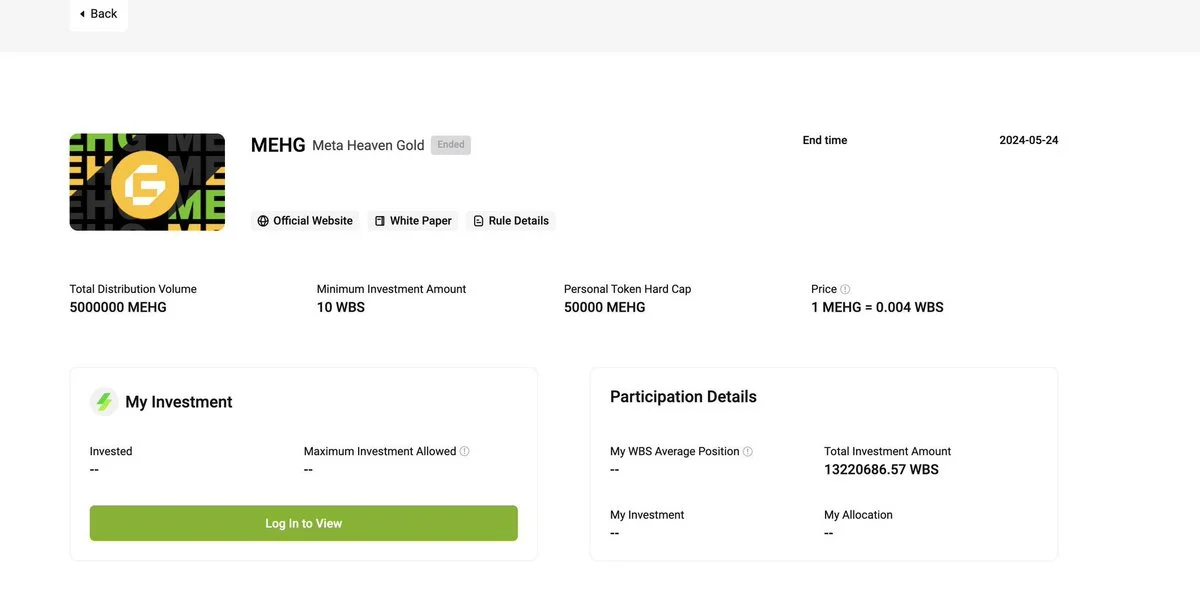1200x615 pixels.
Task: Click the 1 MEHG = 0.004 WBS price
Action: [877, 308]
